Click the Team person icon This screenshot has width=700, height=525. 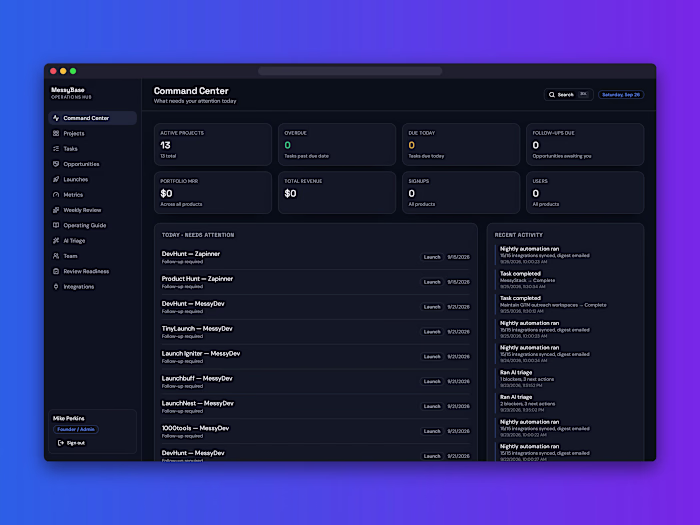(x=56, y=256)
